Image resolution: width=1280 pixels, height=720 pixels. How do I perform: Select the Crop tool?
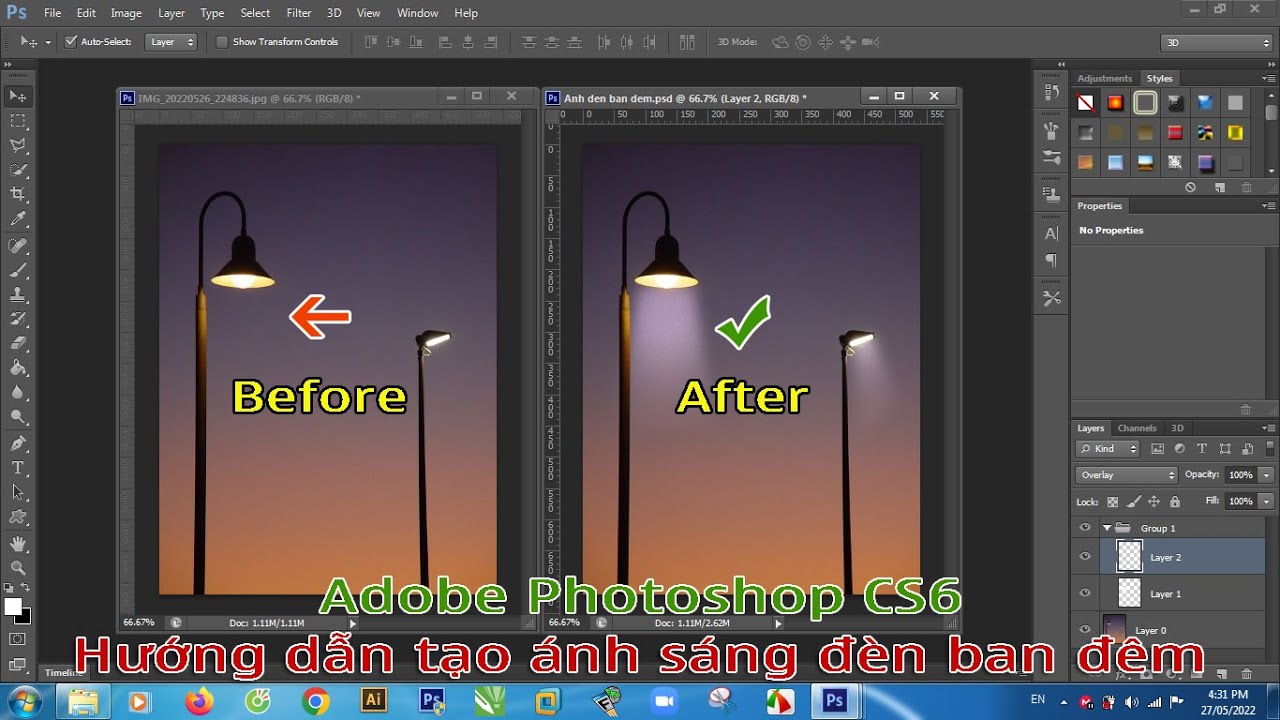[18, 195]
